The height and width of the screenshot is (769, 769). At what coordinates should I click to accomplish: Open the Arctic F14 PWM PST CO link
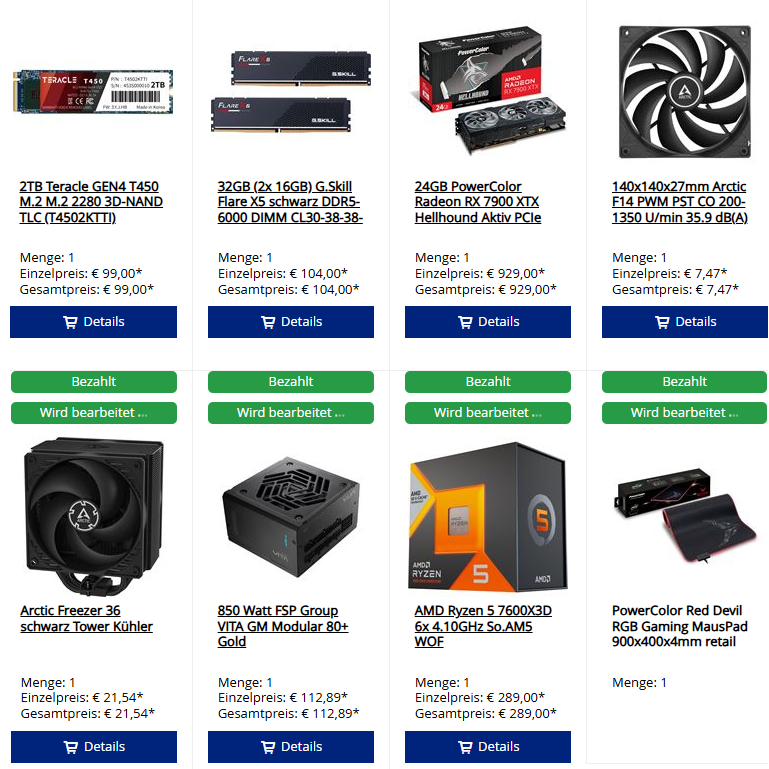(x=679, y=202)
